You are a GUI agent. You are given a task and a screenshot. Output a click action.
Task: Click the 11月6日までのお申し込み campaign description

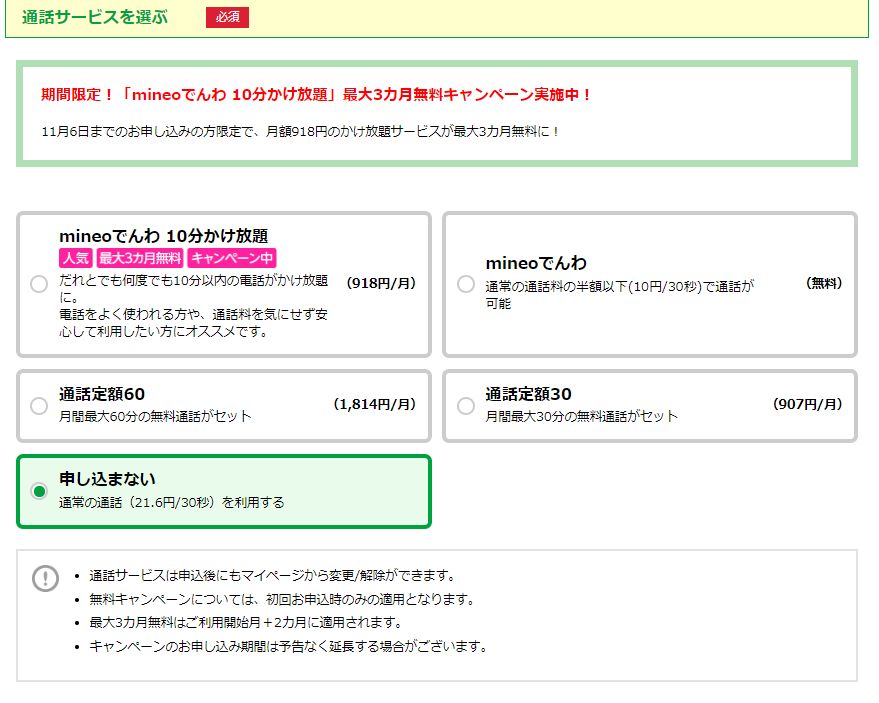point(300,132)
